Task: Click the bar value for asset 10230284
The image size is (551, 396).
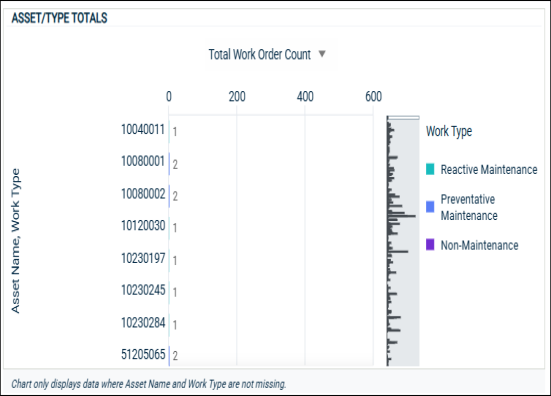Action: click(x=175, y=325)
